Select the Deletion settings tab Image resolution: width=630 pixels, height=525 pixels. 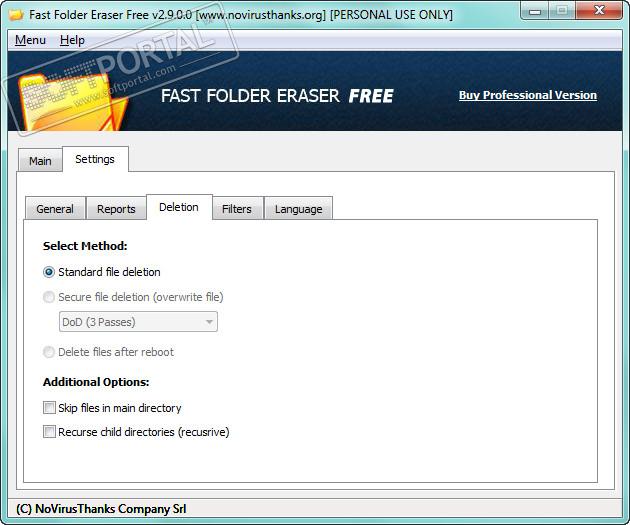[179, 207]
